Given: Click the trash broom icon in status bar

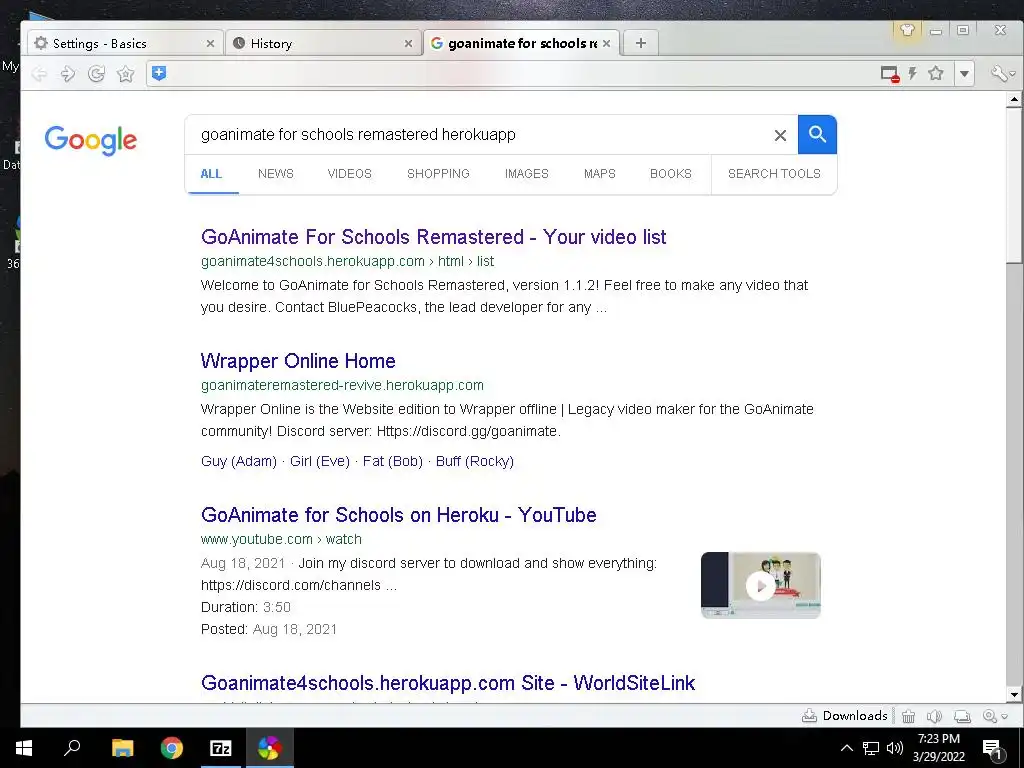Looking at the screenshot, I should (908, 716).
